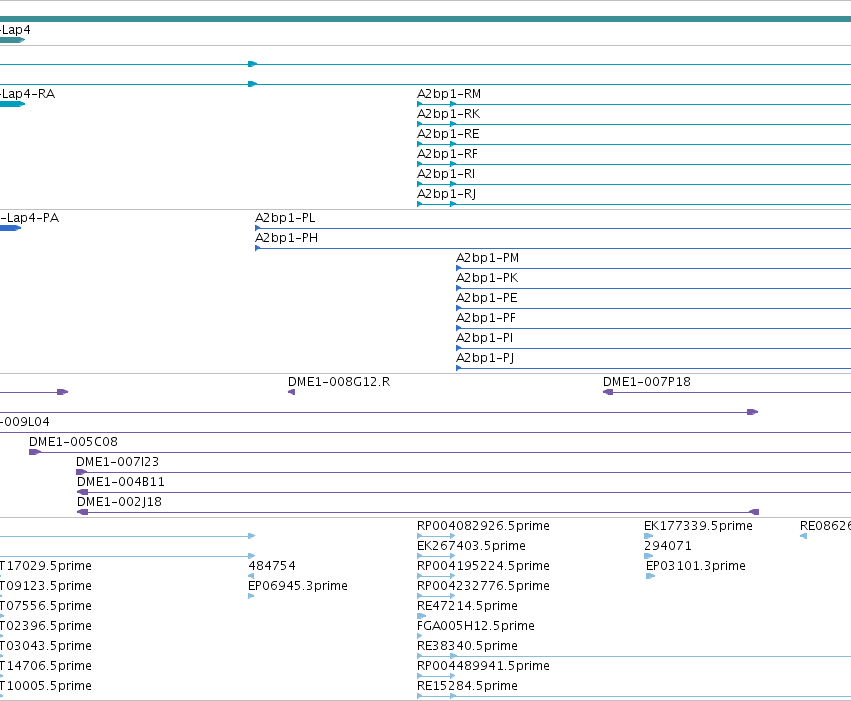Select the T17029.5prime EST label

pos(46,566)
